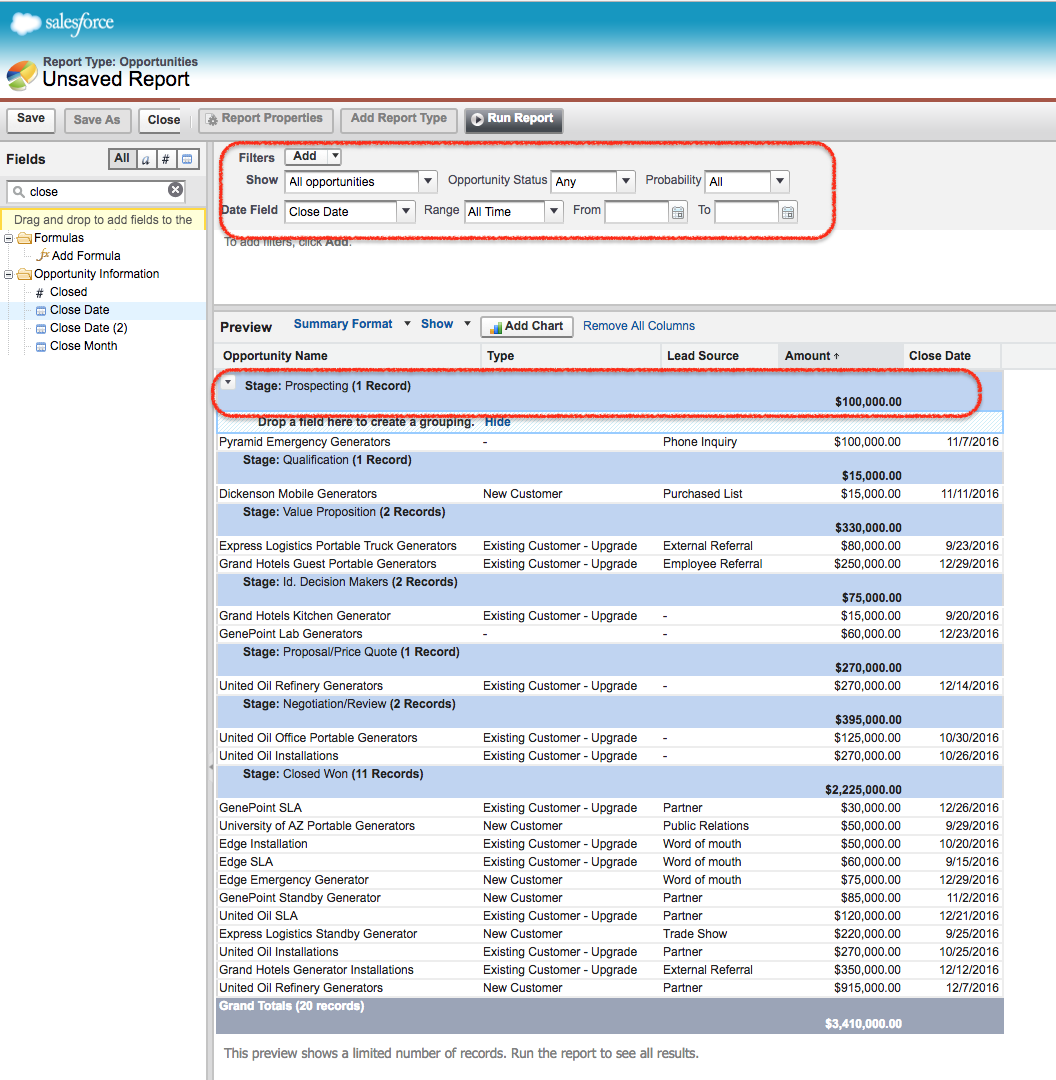1056x1080 pixels.
Task: Open the Range dropdown showing All Time
Action: coord(554,212)
